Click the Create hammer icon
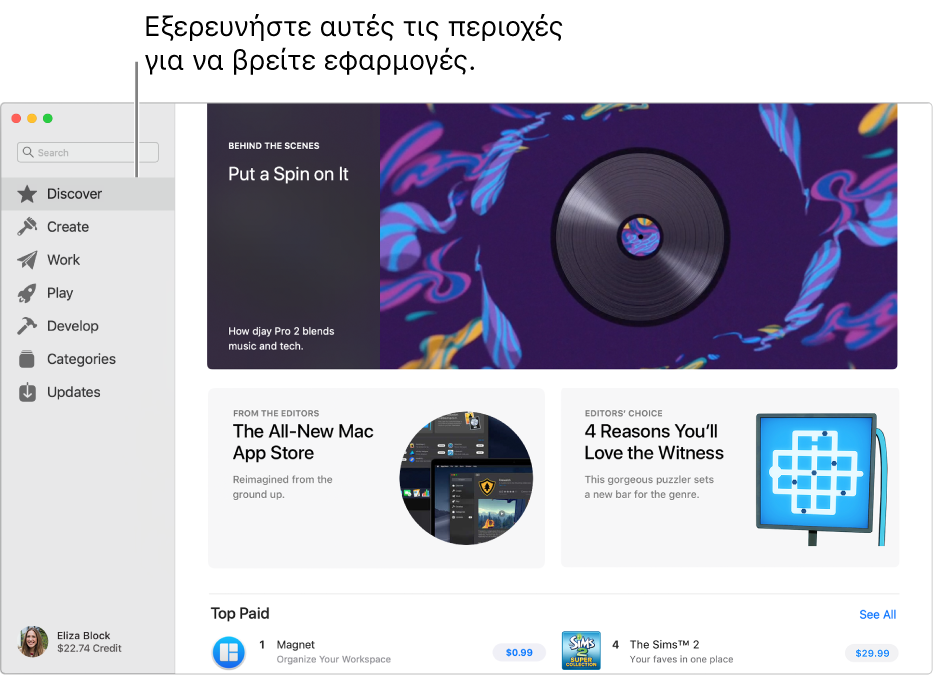The height and width of the screenshot is (675, 934). click(x=27, y=226)
